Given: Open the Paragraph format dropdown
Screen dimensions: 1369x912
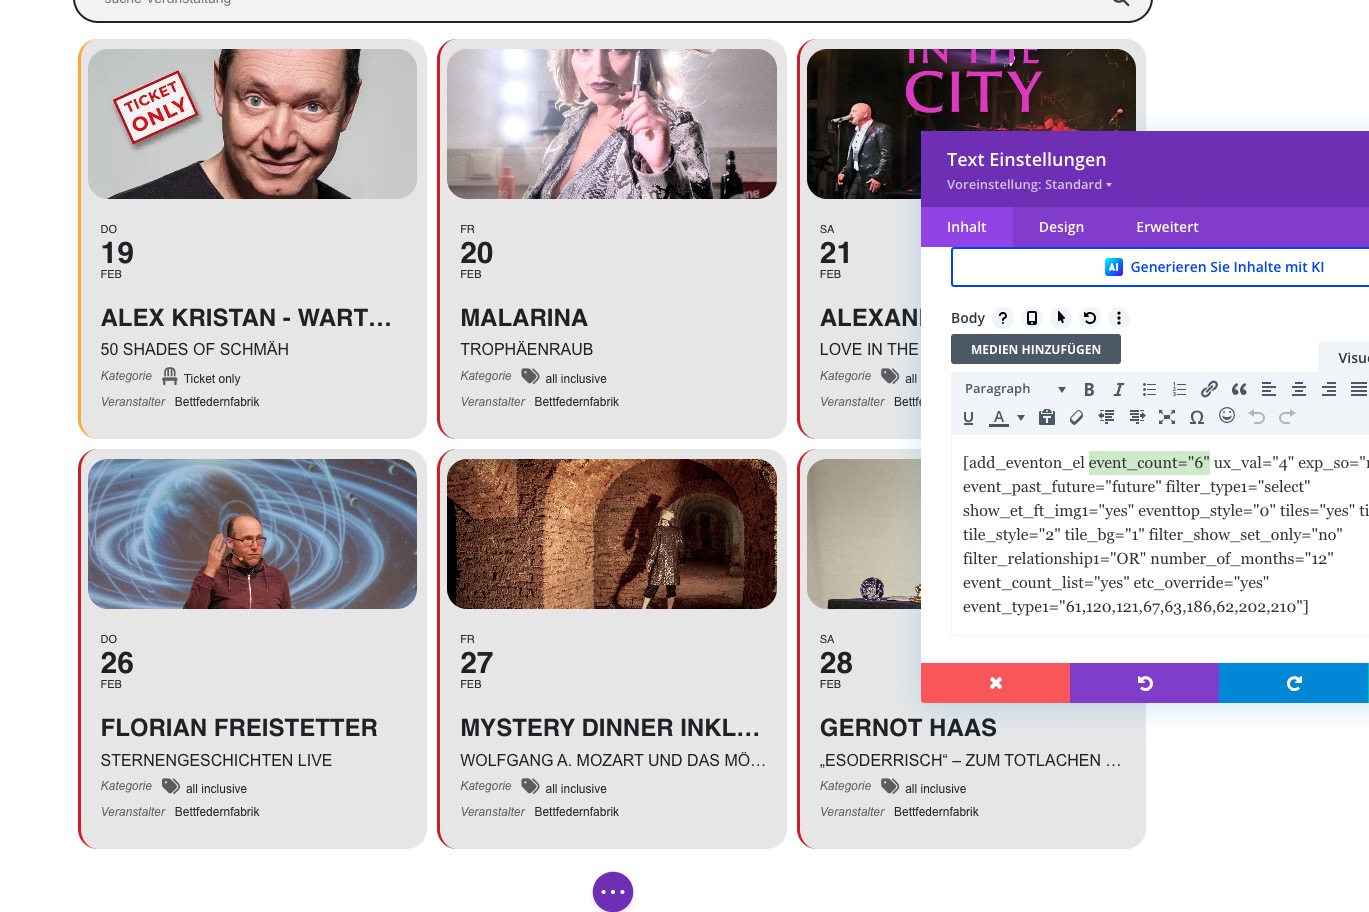Looking at the screenshot, I should pos(1014,389).
